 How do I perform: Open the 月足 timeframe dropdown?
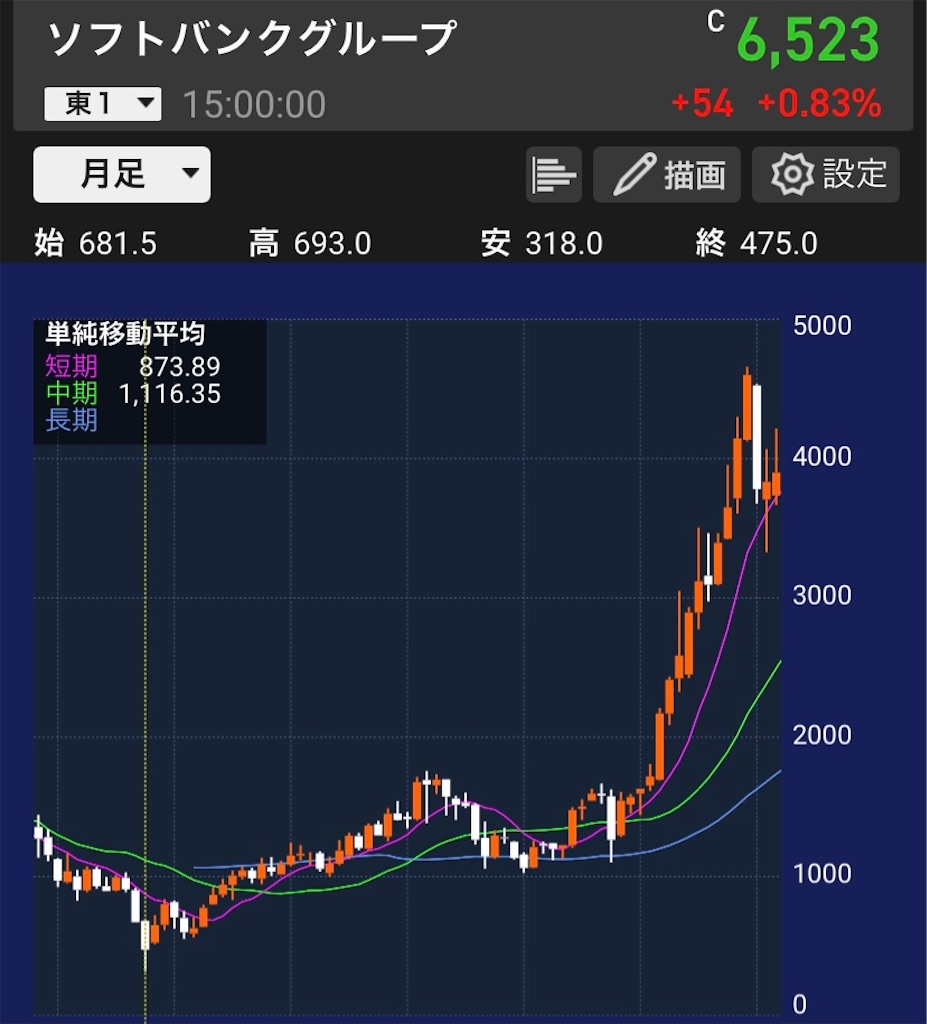click(122, 174)
